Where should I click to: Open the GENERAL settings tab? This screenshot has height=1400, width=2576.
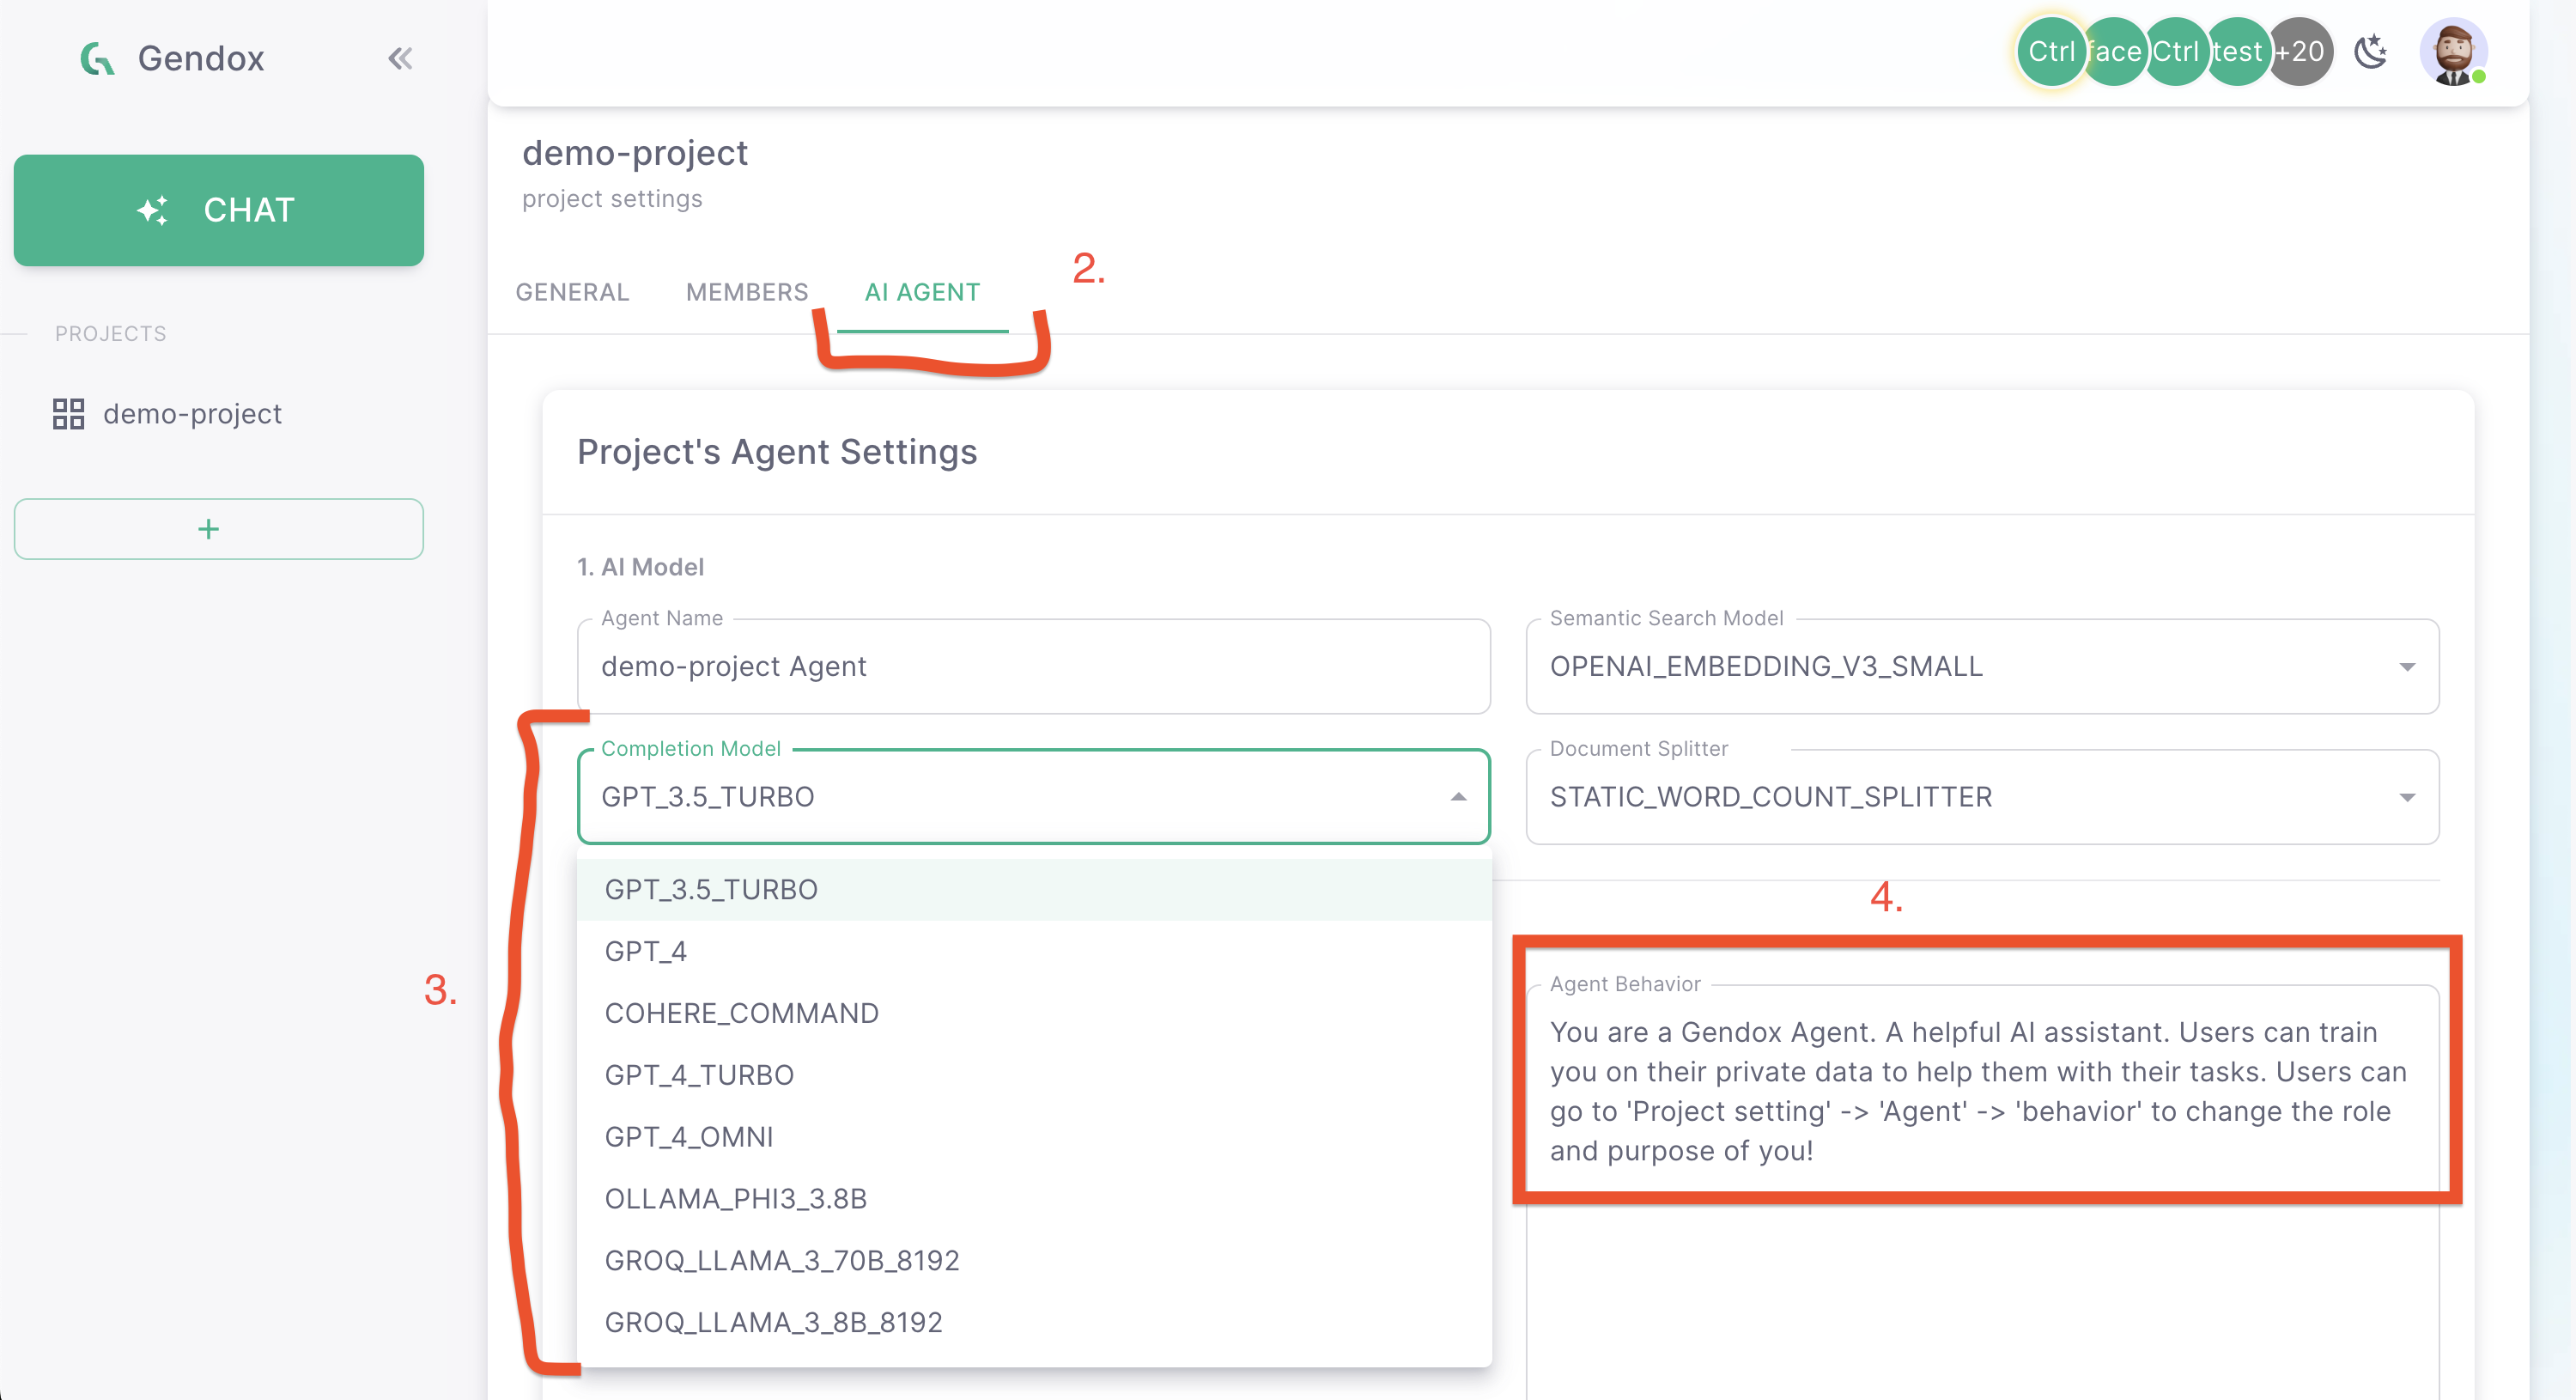pos(571,292)
